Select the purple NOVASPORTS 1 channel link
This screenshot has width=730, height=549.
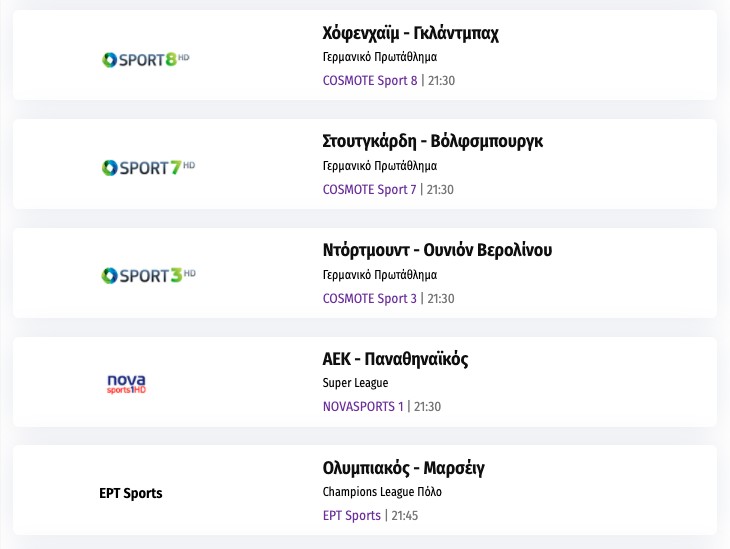(x=363, y=407)
